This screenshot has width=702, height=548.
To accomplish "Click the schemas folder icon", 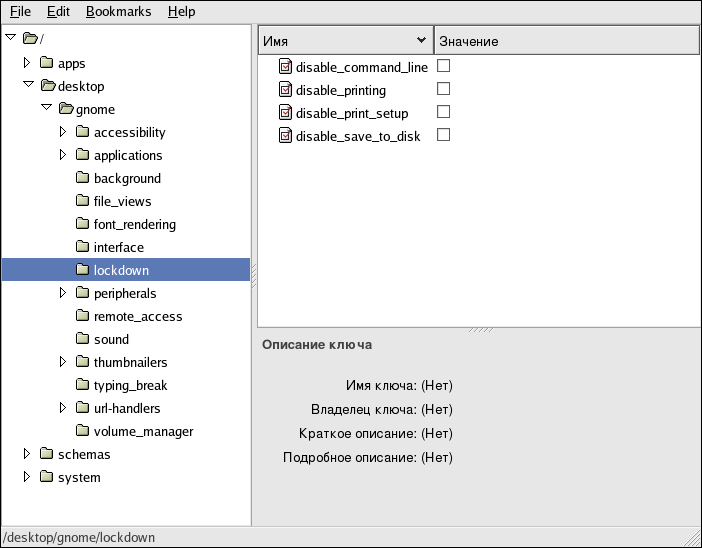I will [x=47, y=454].
